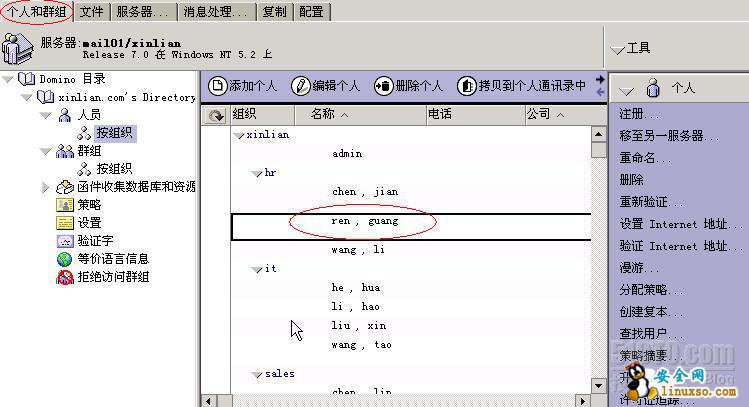The image size is (749, 407).
Task: Select the person row 'ren , guang'
Action: [365, 221]
